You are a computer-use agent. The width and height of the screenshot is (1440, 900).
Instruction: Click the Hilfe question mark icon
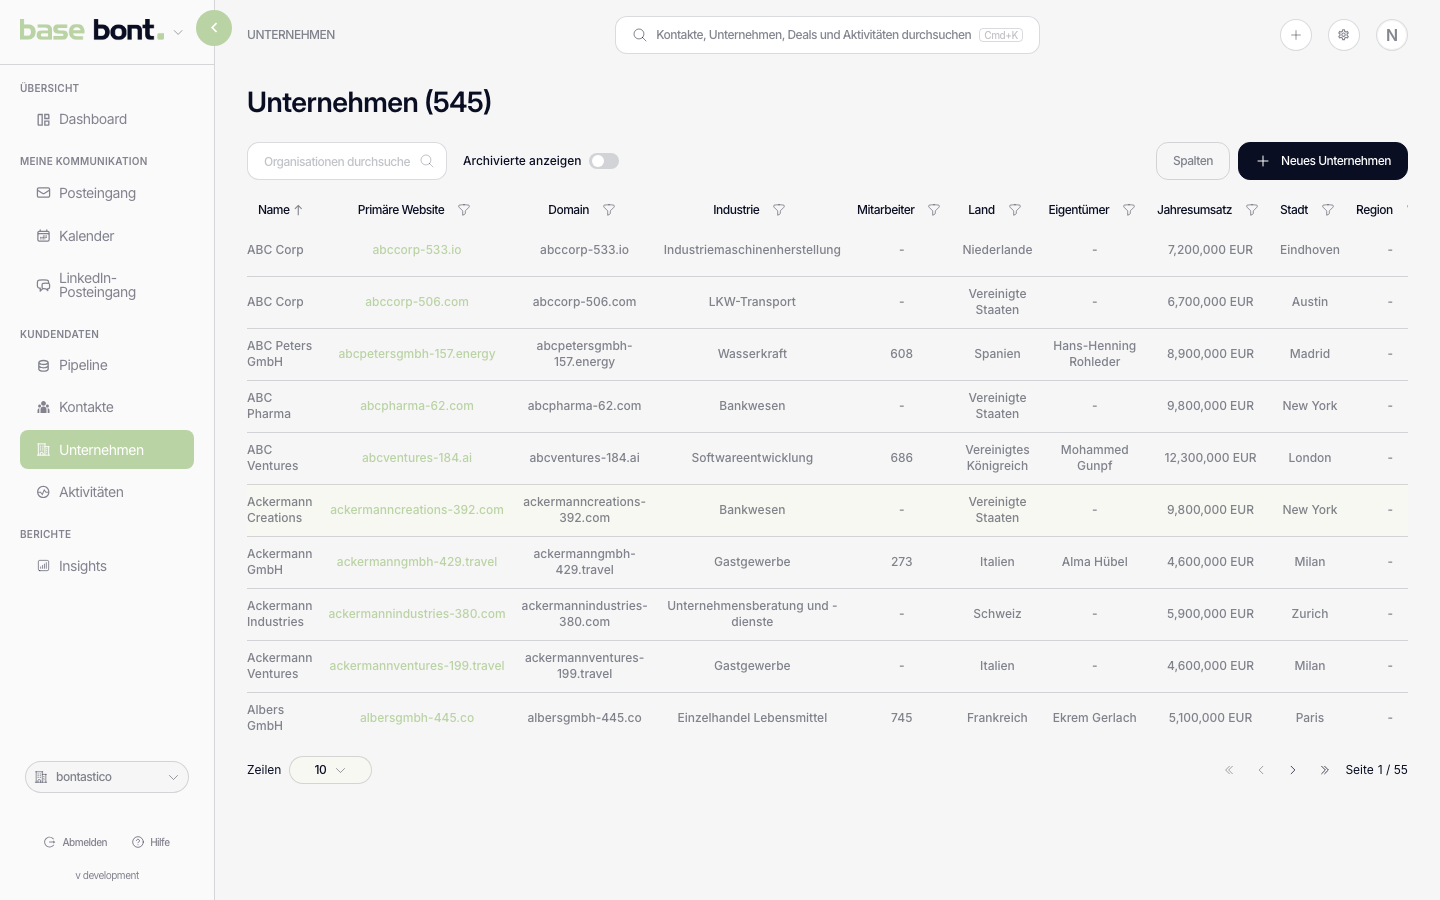pos(138,842)
